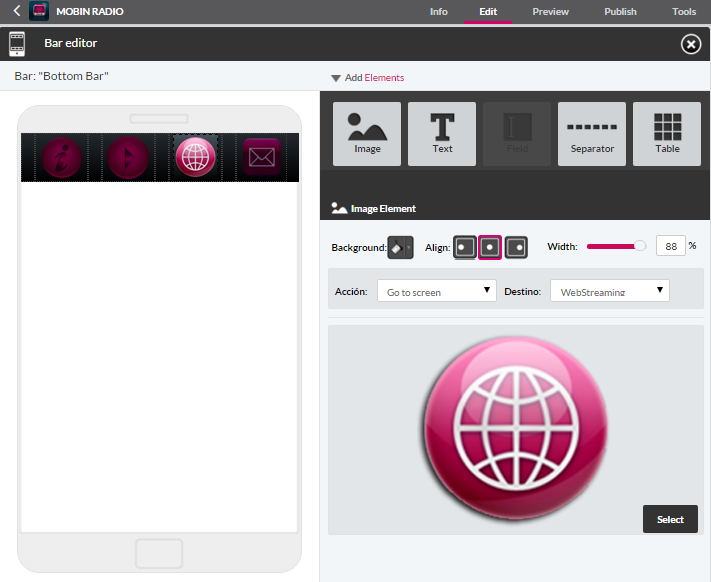The height and width of the screenshot is (582, 711).
Task: Select the envelope mail button in the phone bar
Action: [x=262, y=157]
